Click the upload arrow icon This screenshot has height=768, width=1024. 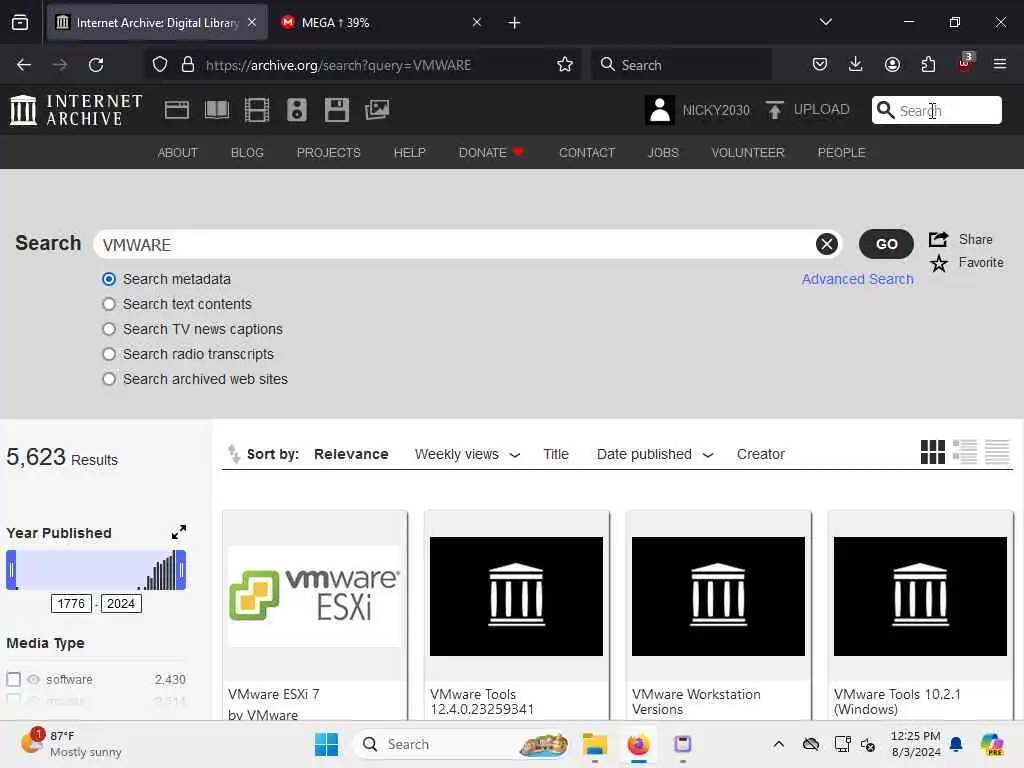point(775,110)
